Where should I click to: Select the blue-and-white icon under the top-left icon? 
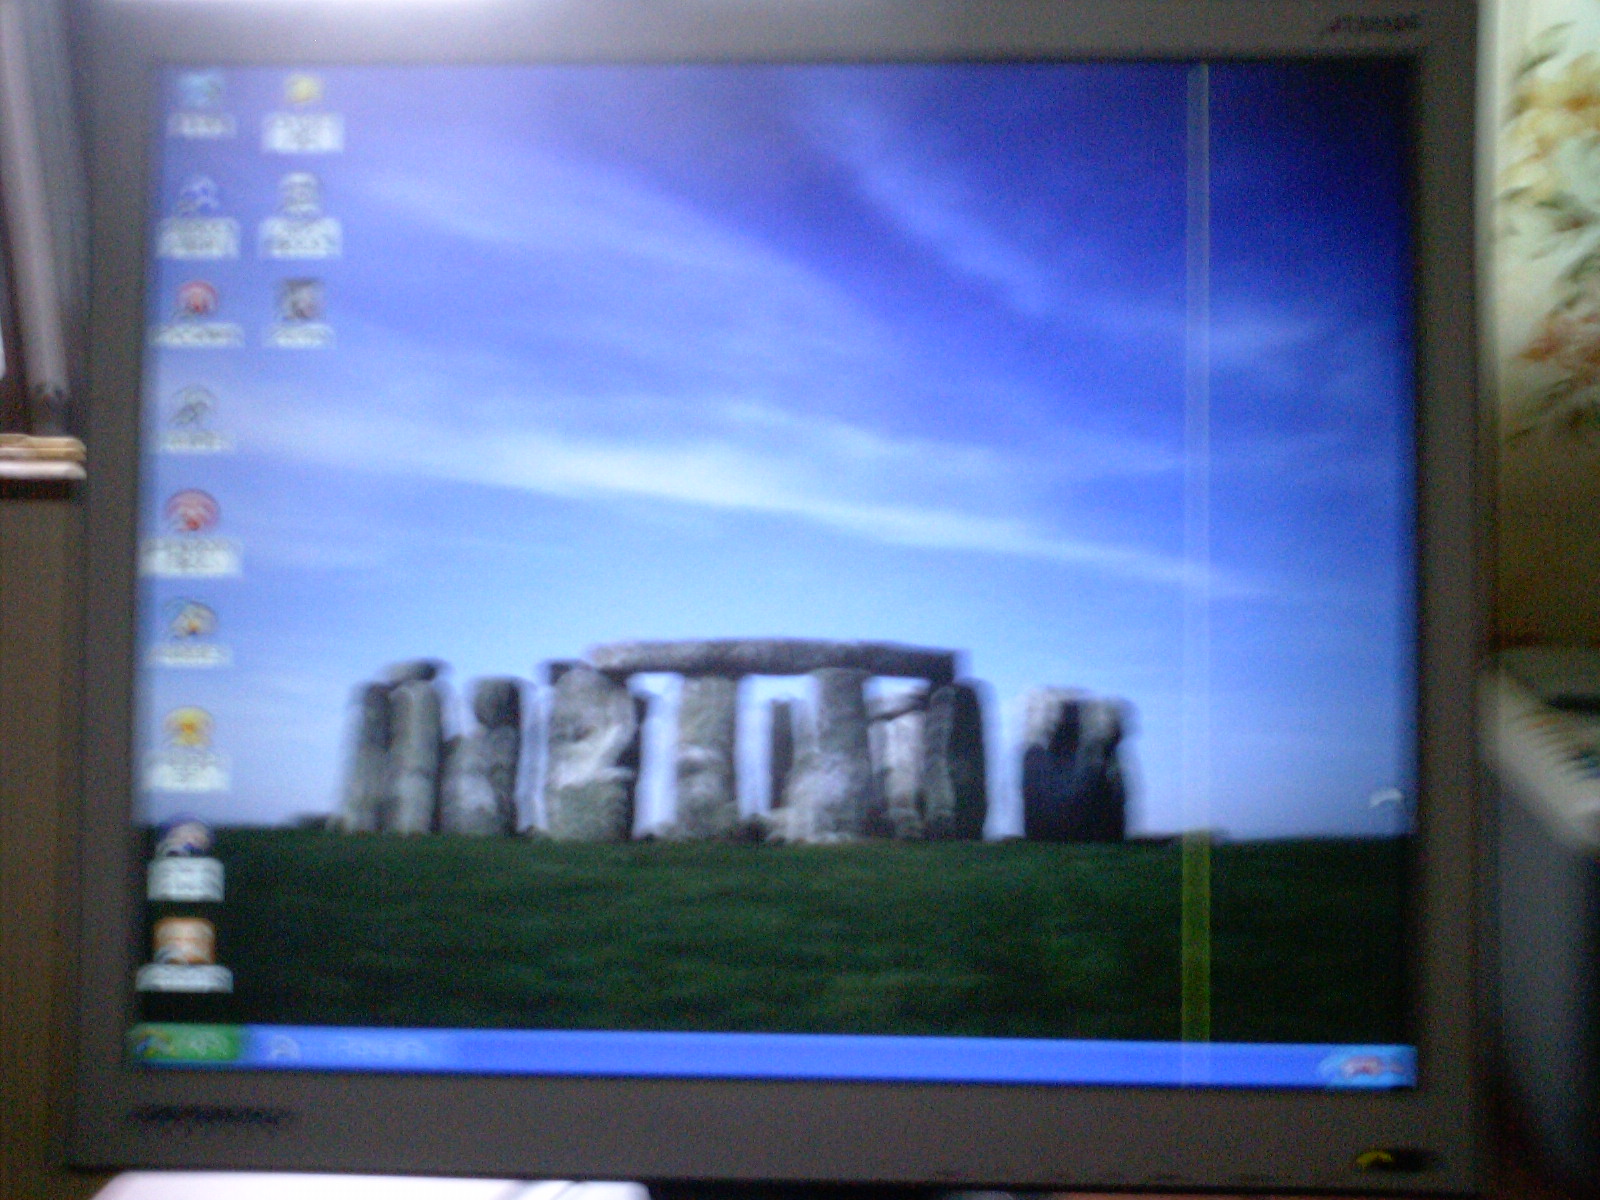click(198, 215)
